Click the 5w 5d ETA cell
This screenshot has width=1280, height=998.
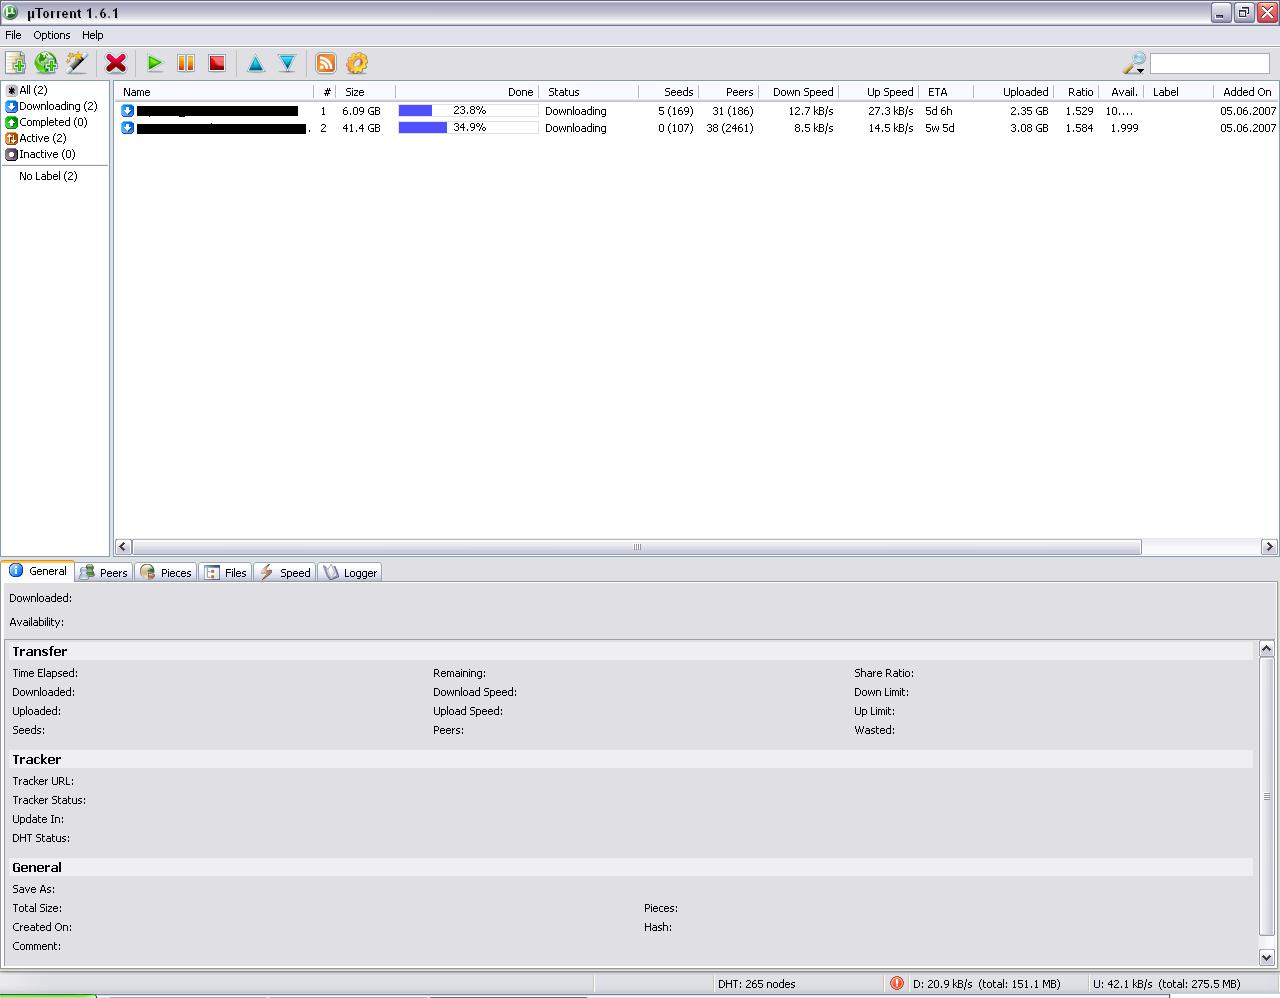click(940, 128)
